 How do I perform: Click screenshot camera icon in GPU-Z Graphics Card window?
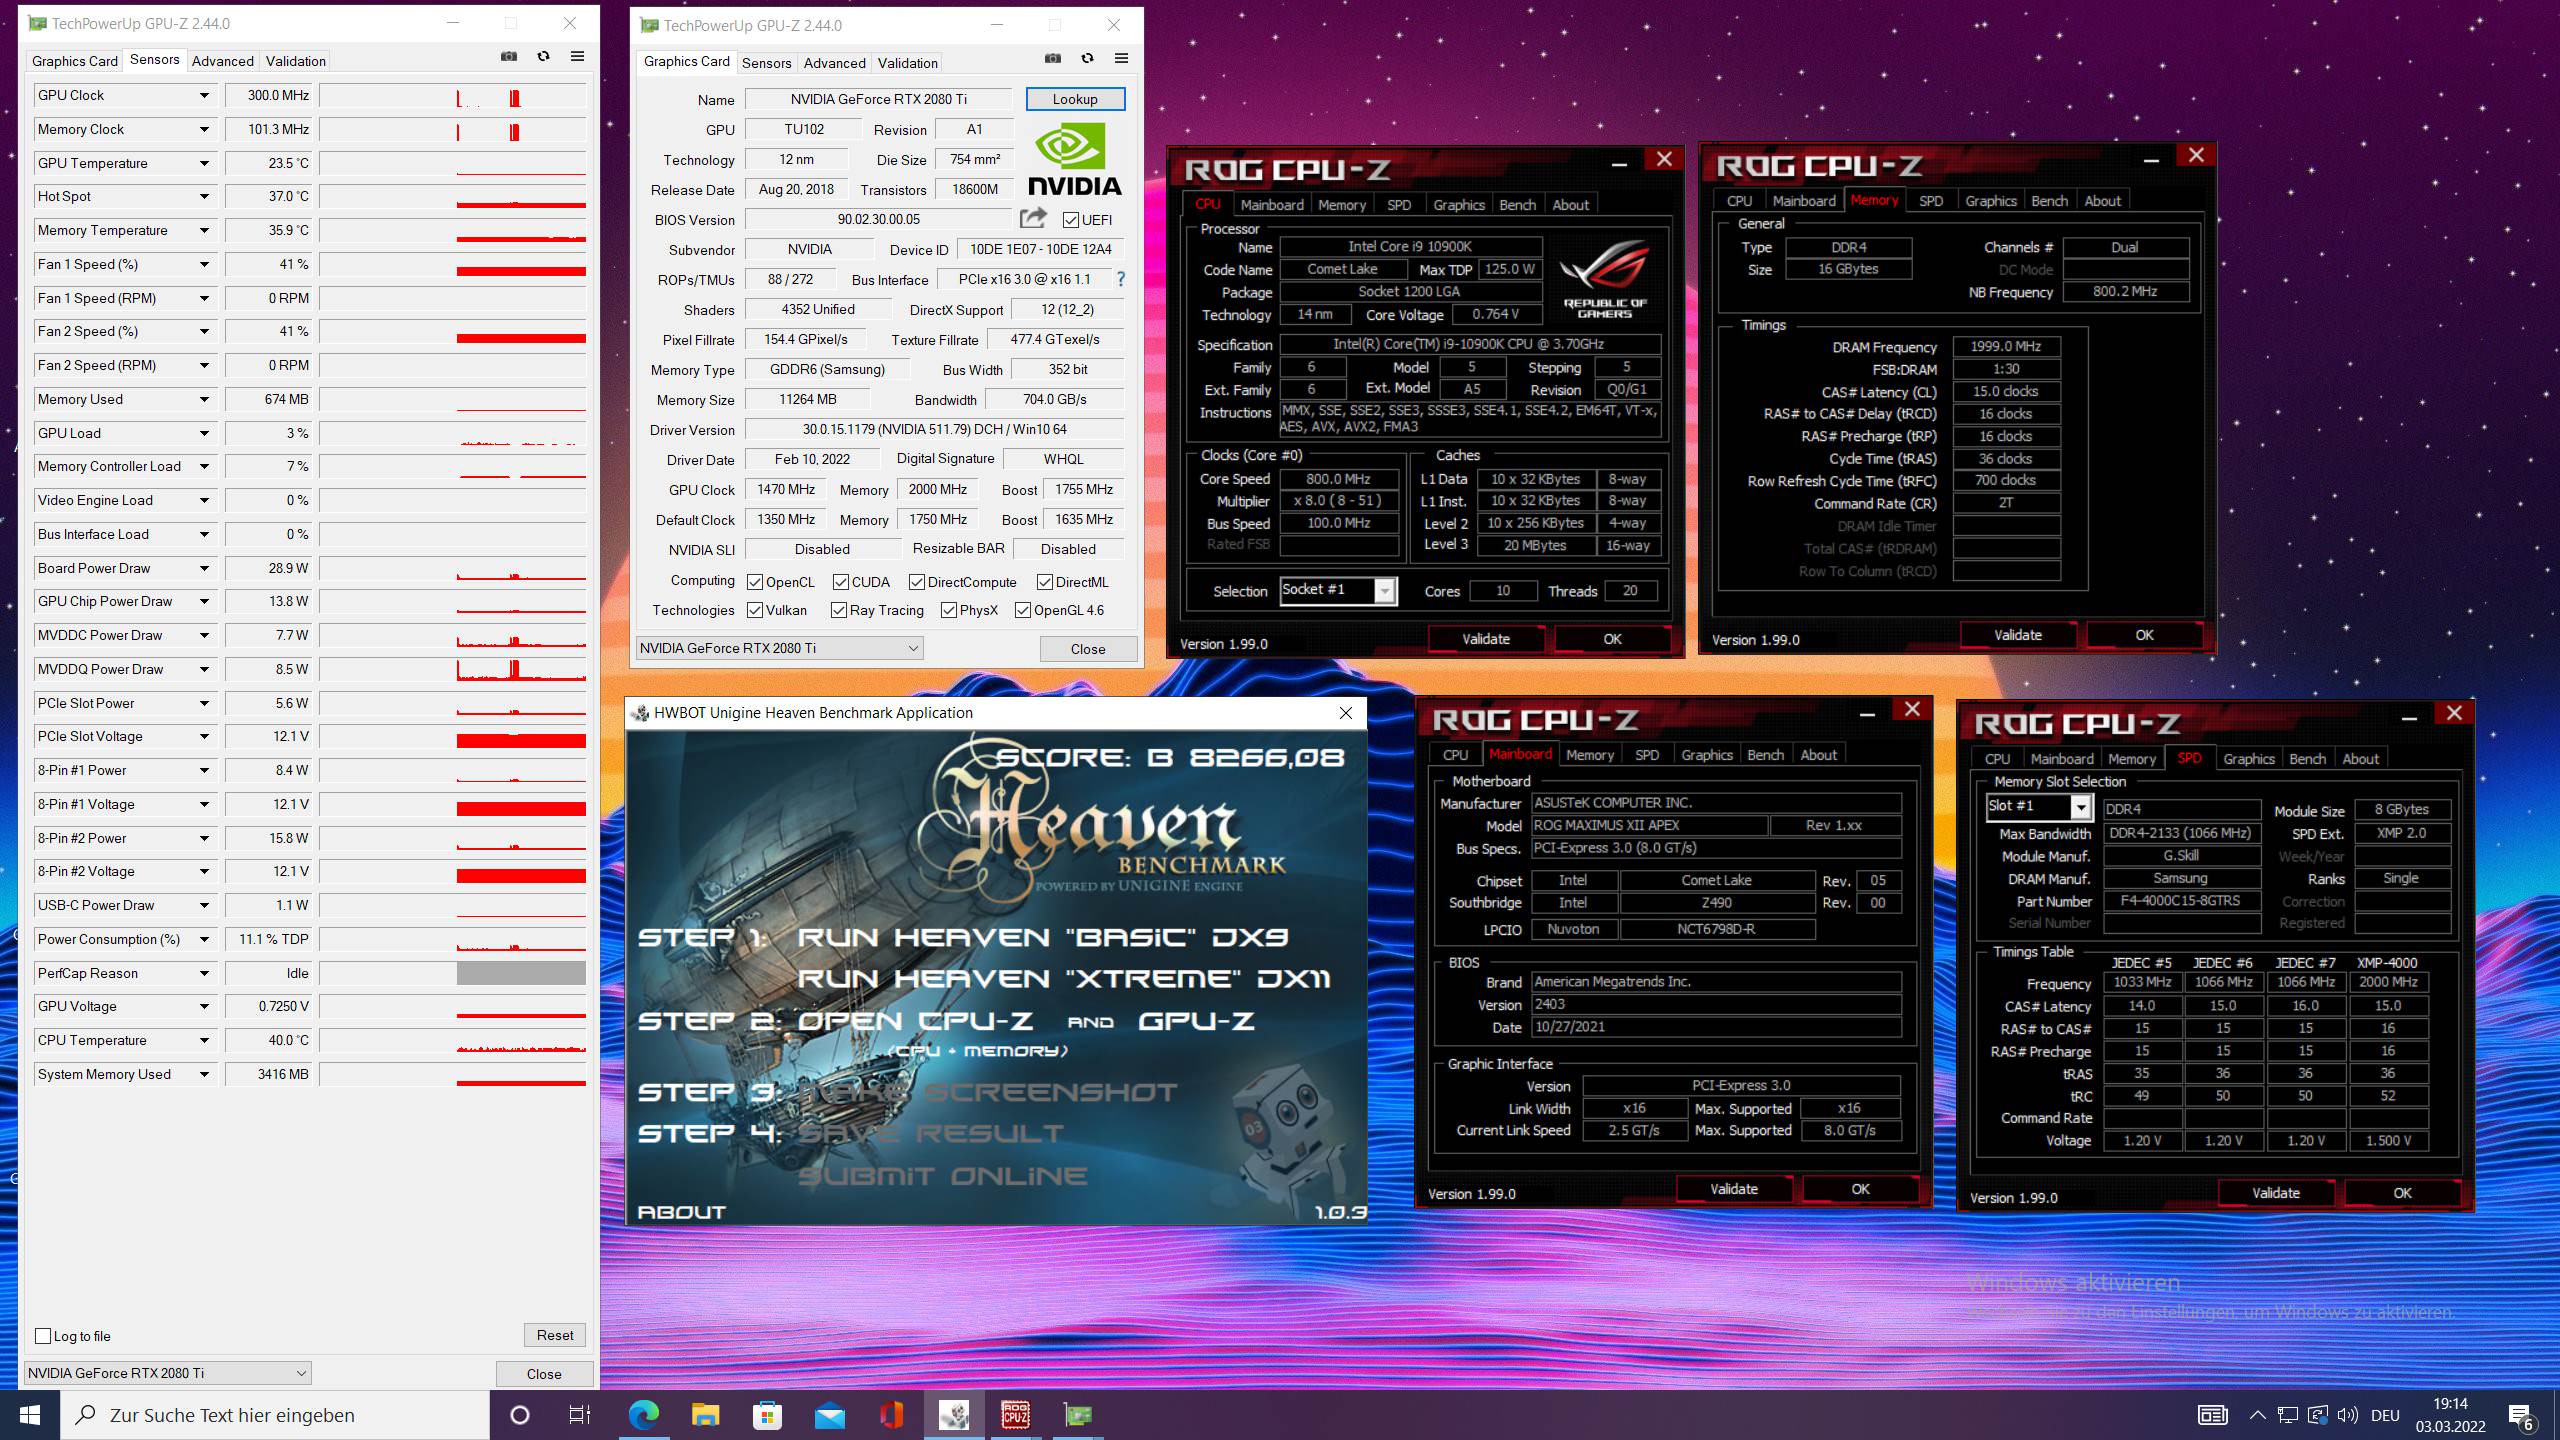1053,59
